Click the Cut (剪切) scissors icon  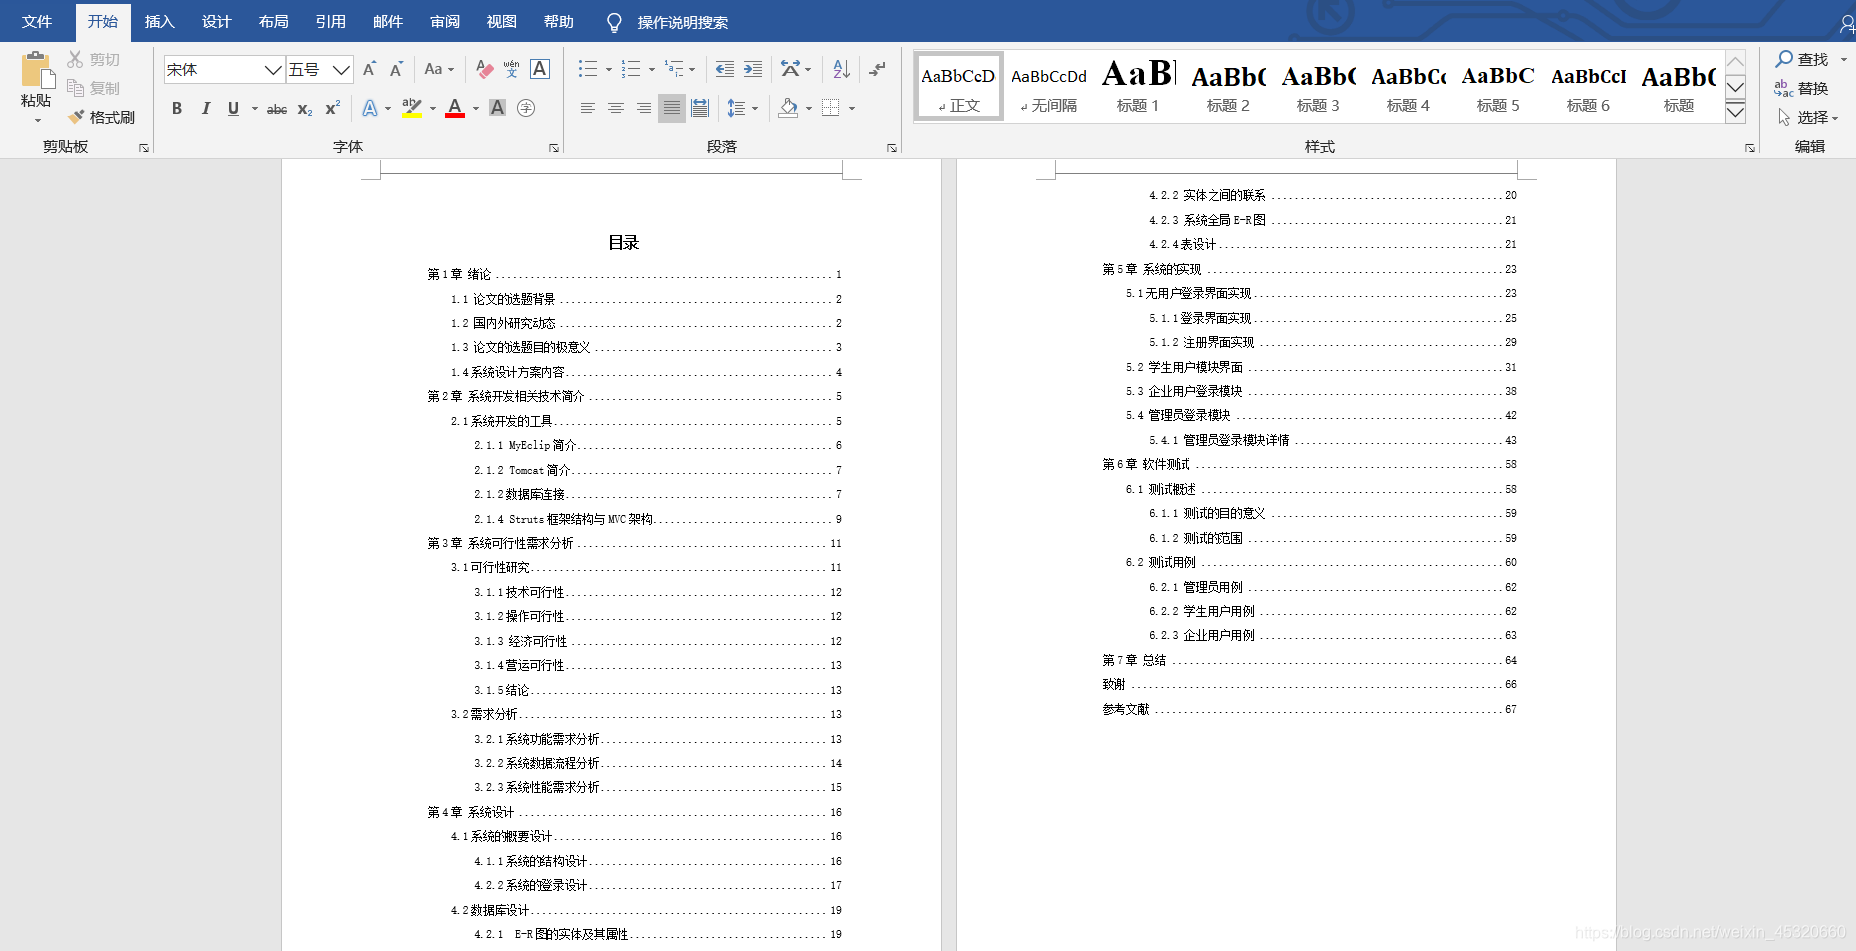75,60
